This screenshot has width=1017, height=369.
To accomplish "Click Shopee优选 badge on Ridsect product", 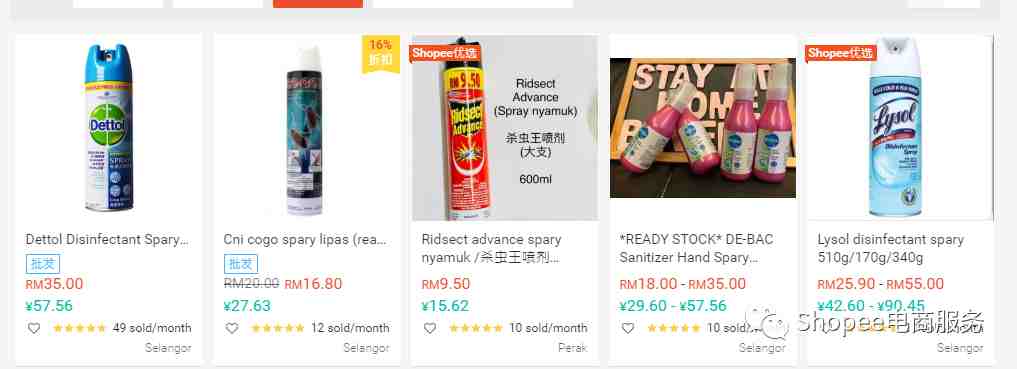I will pyautogui.click(x=444, y=53).
